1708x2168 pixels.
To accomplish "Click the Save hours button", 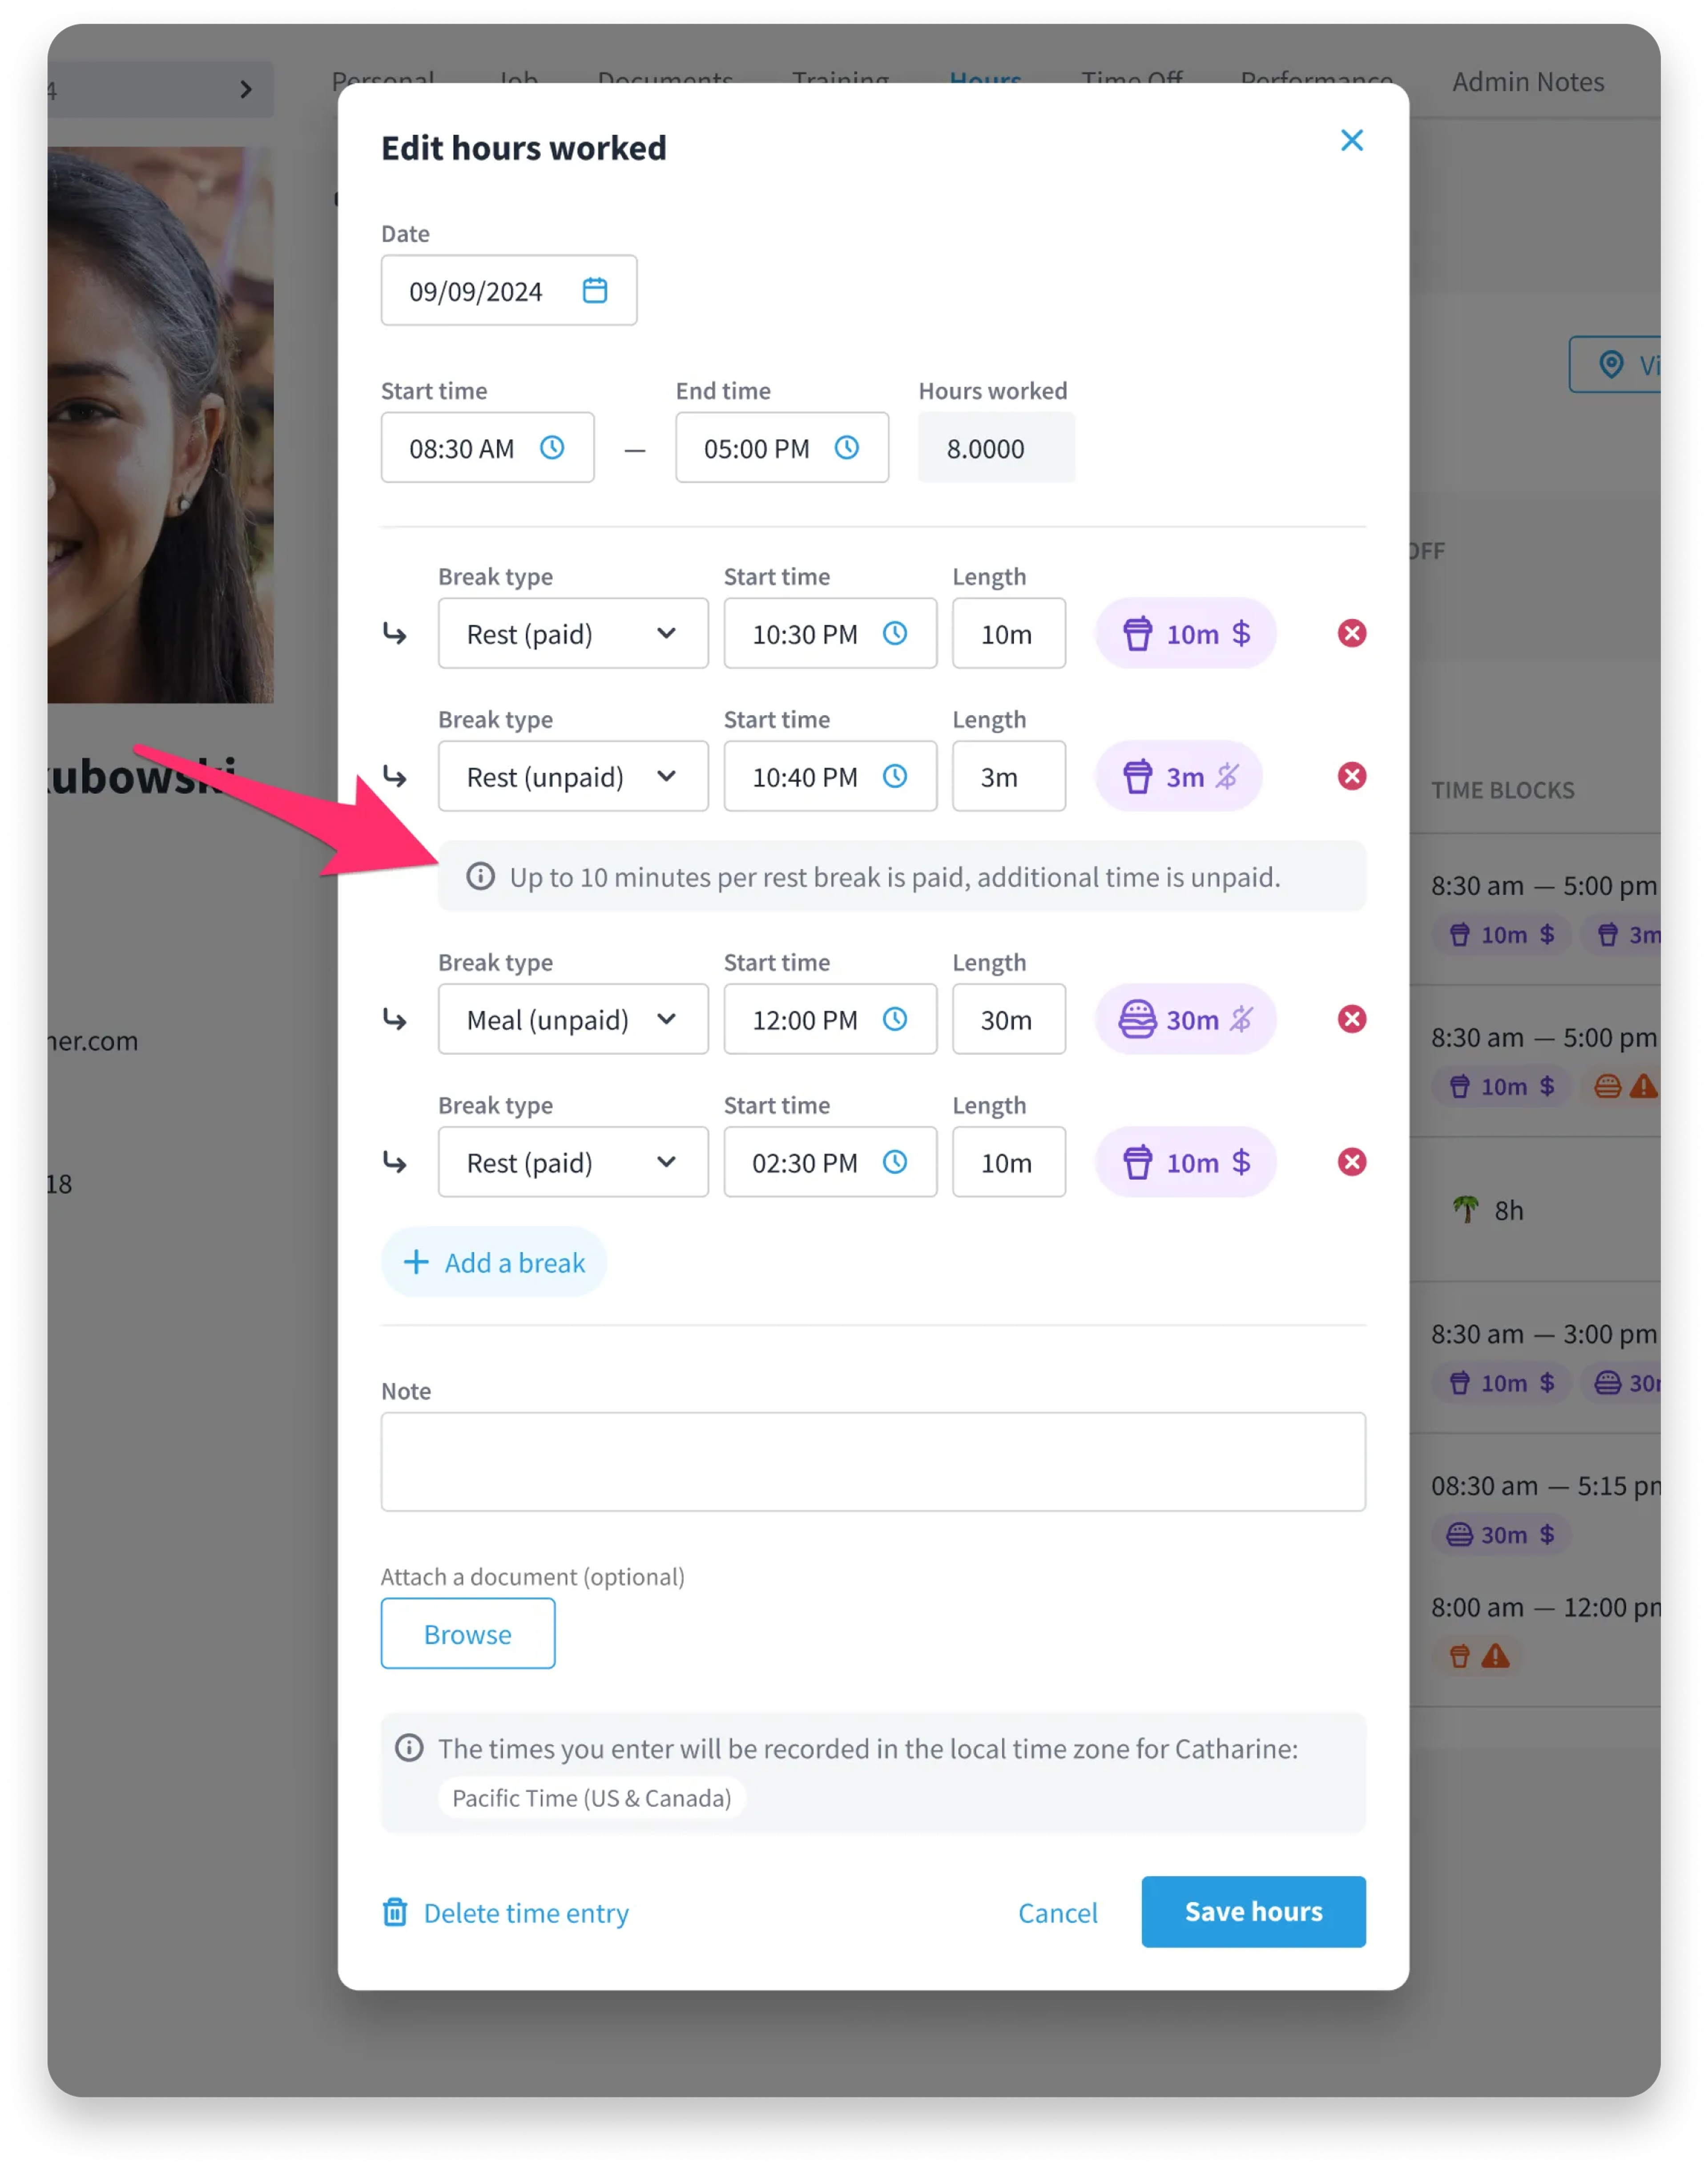I will (x=1253, y=1911).
